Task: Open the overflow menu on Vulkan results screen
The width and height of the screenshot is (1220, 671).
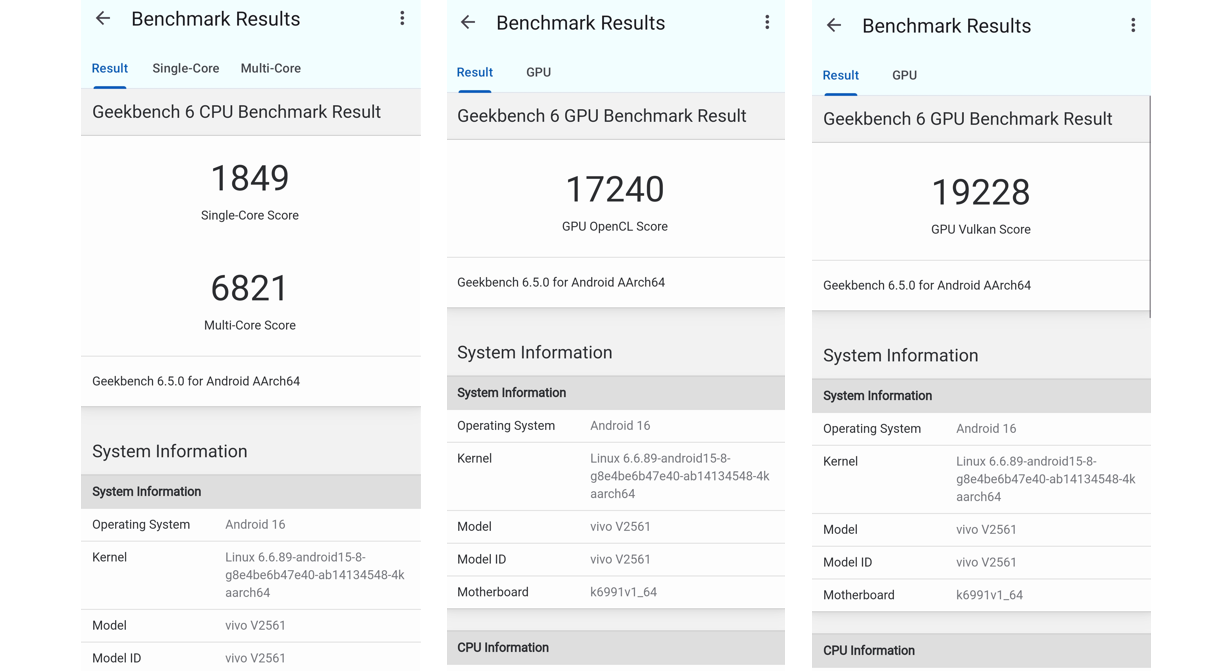Action: (x=1133, y=25)
